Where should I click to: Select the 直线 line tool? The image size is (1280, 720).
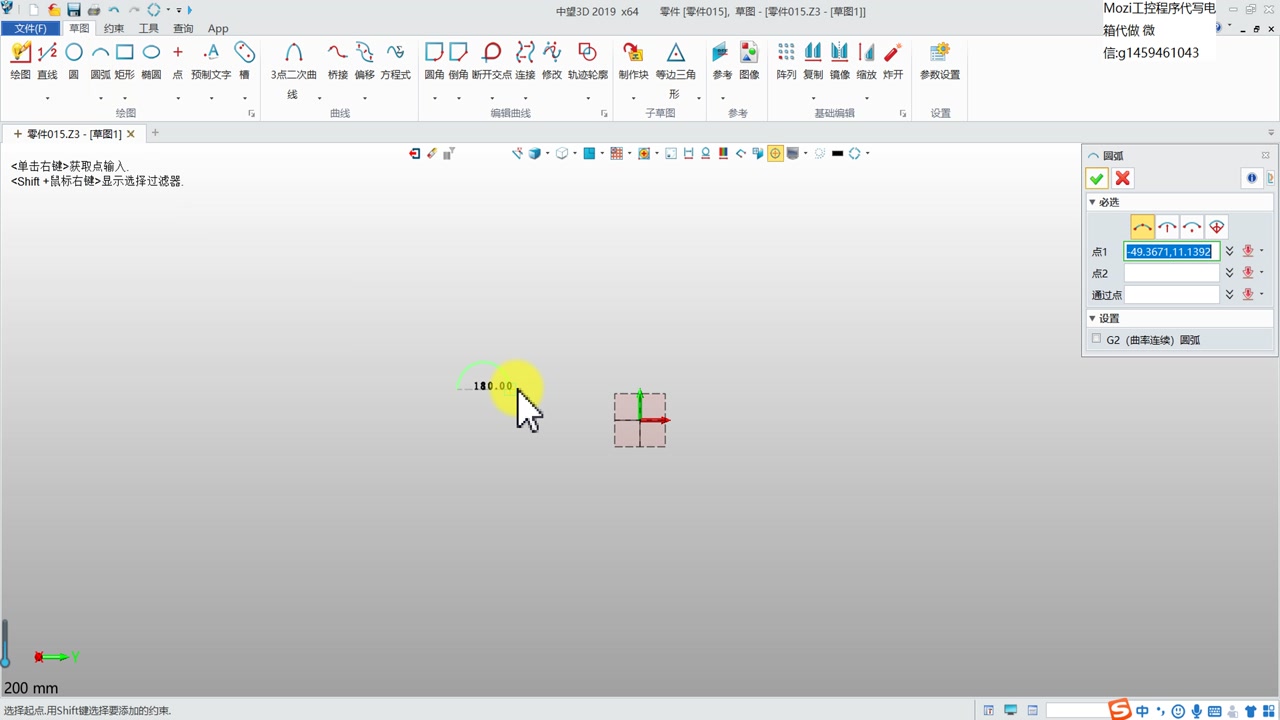47,62
